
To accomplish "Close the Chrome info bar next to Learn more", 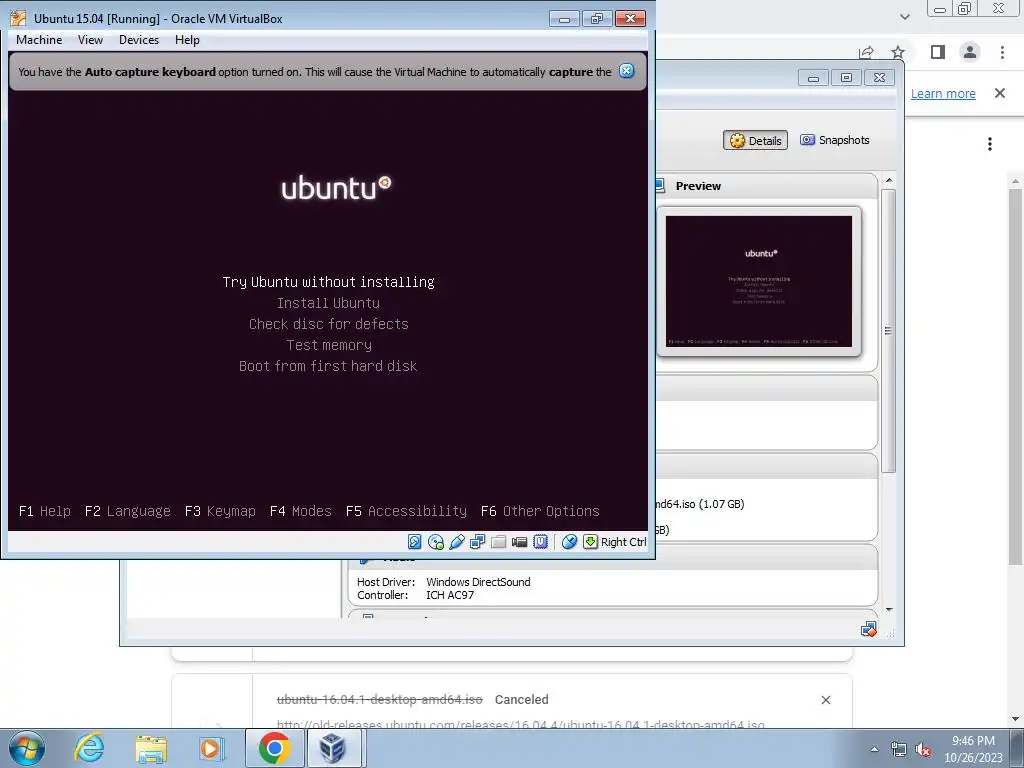I will [x=1000, y=93].
